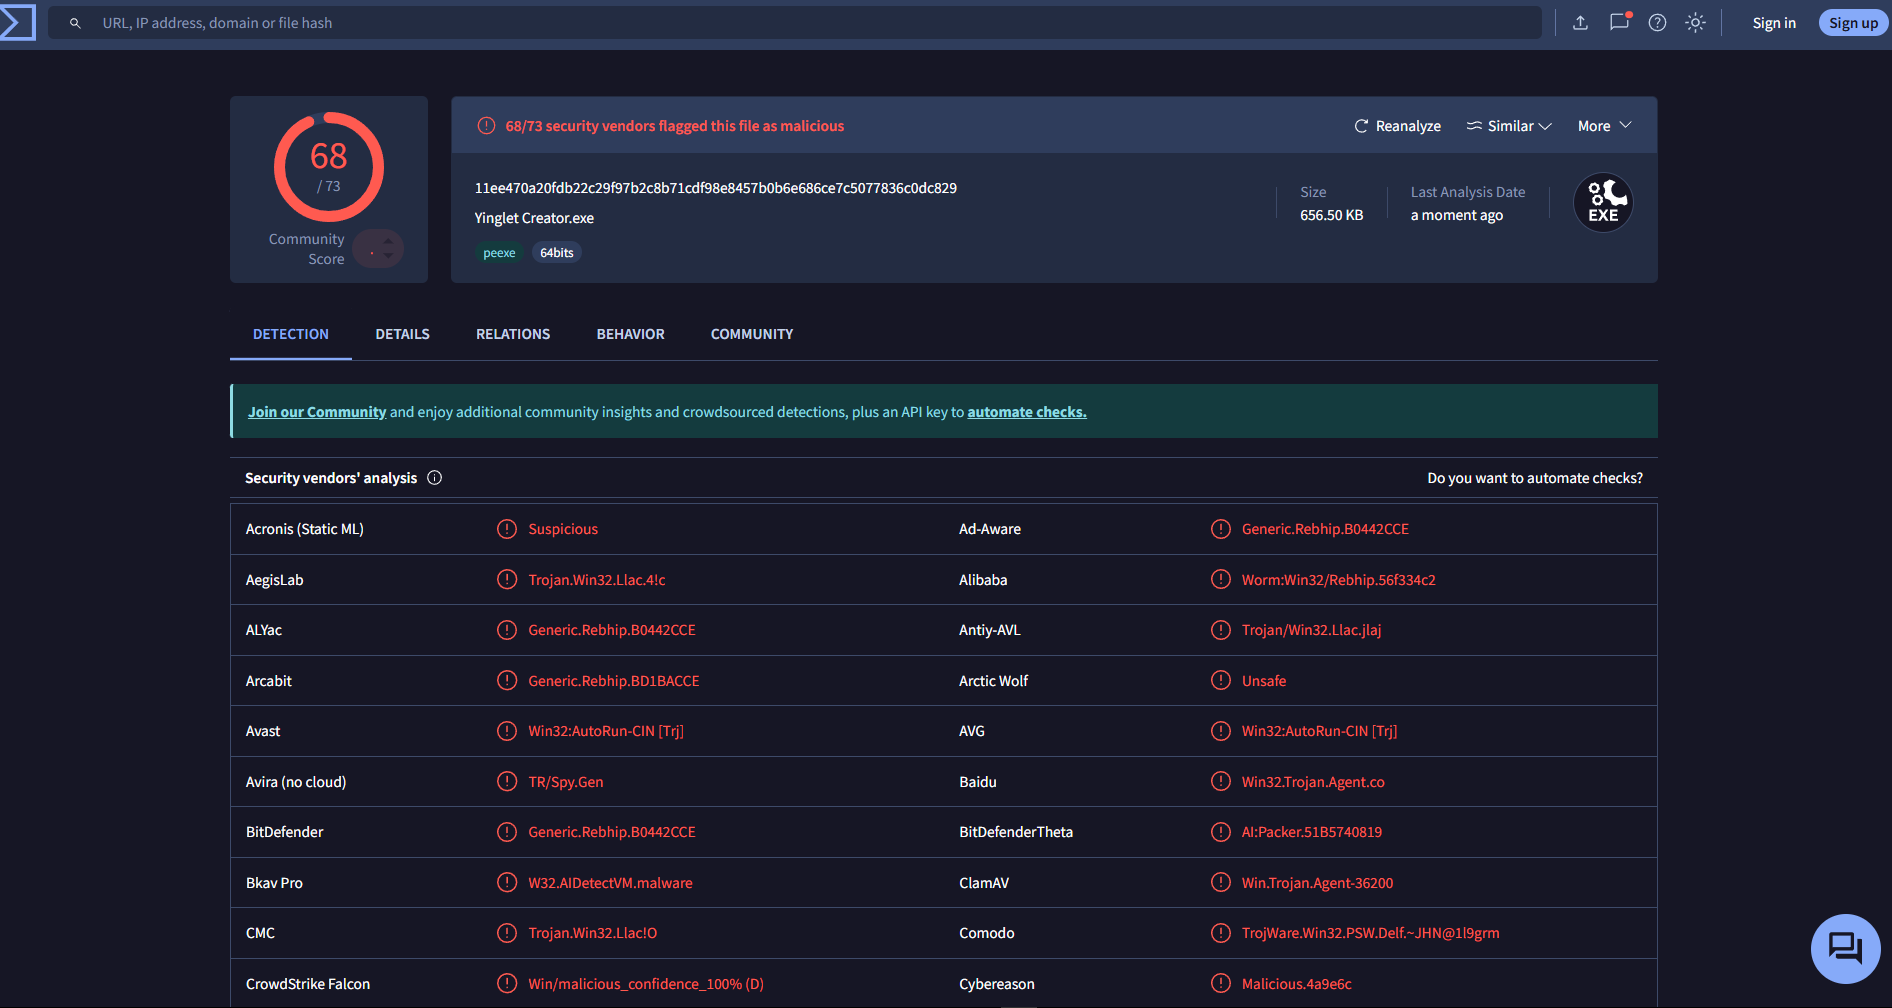The height and width of the screenshot is (1008, 1892).
Task: Click the alert icon beside Worm:Win32/Rebhip.56f334c2
Action: click(1220, 580)
